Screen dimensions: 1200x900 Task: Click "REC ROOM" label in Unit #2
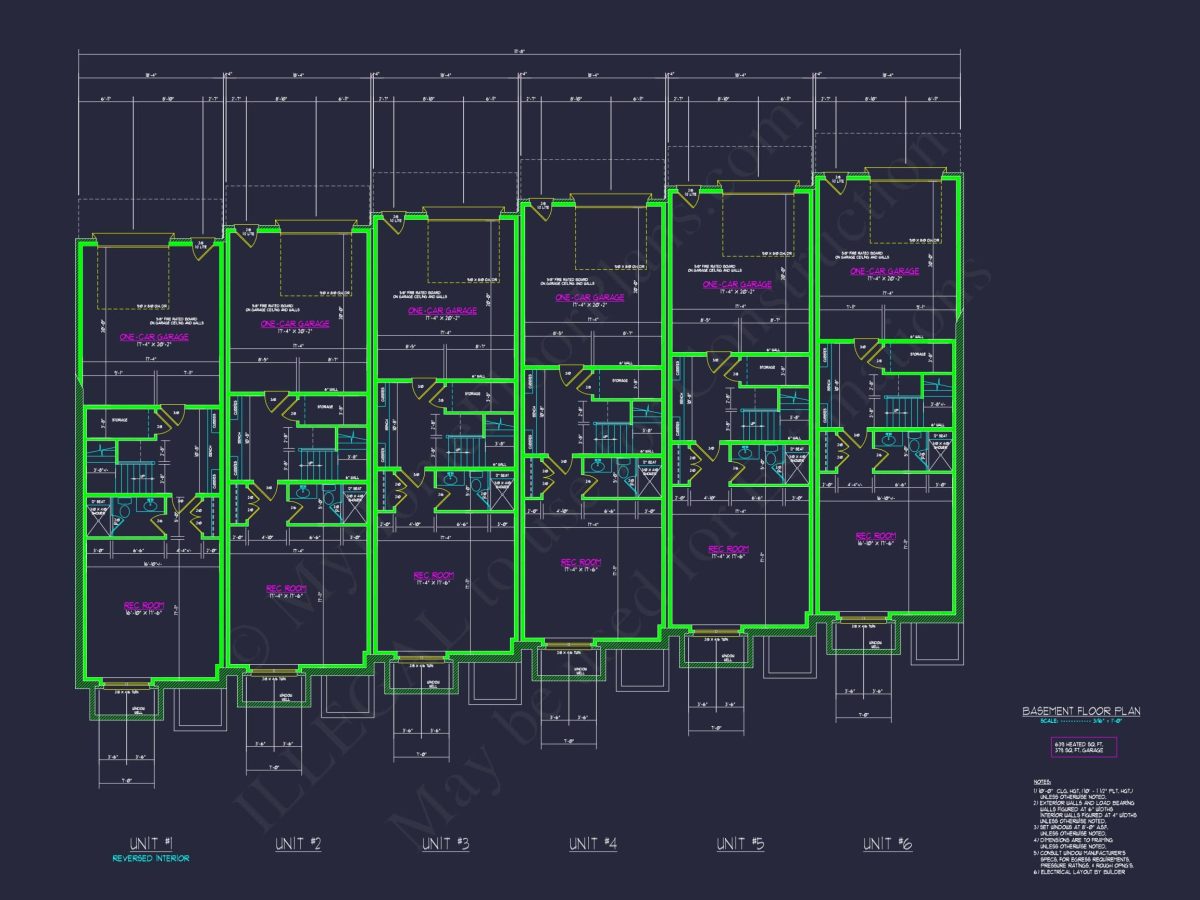click(286, 588)
